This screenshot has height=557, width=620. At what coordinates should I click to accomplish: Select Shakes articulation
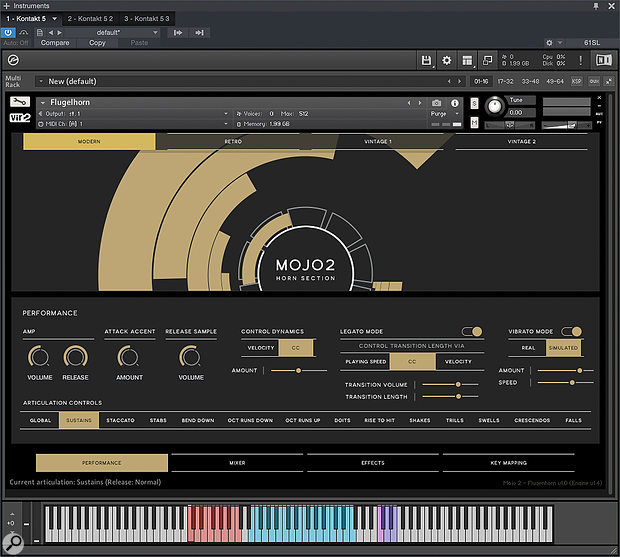tap(420, 420)
